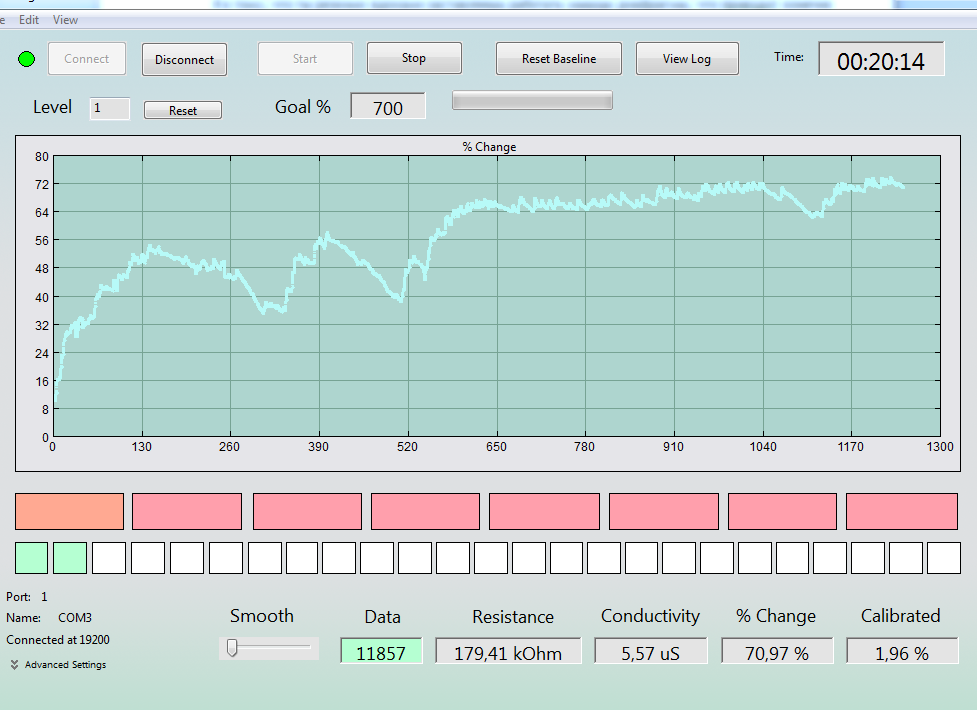Viewport: 977px width, 710px height.
Task: Click the Disconnect button
Action: [184, 59]
